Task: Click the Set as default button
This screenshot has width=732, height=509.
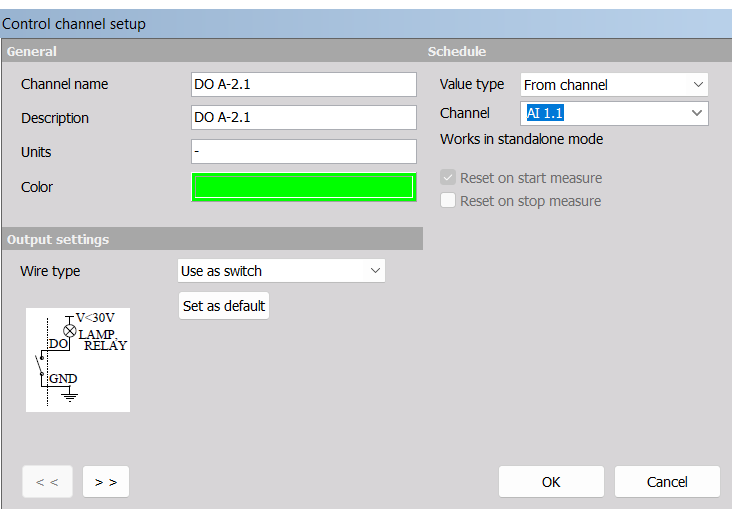Action: point(224,306)
